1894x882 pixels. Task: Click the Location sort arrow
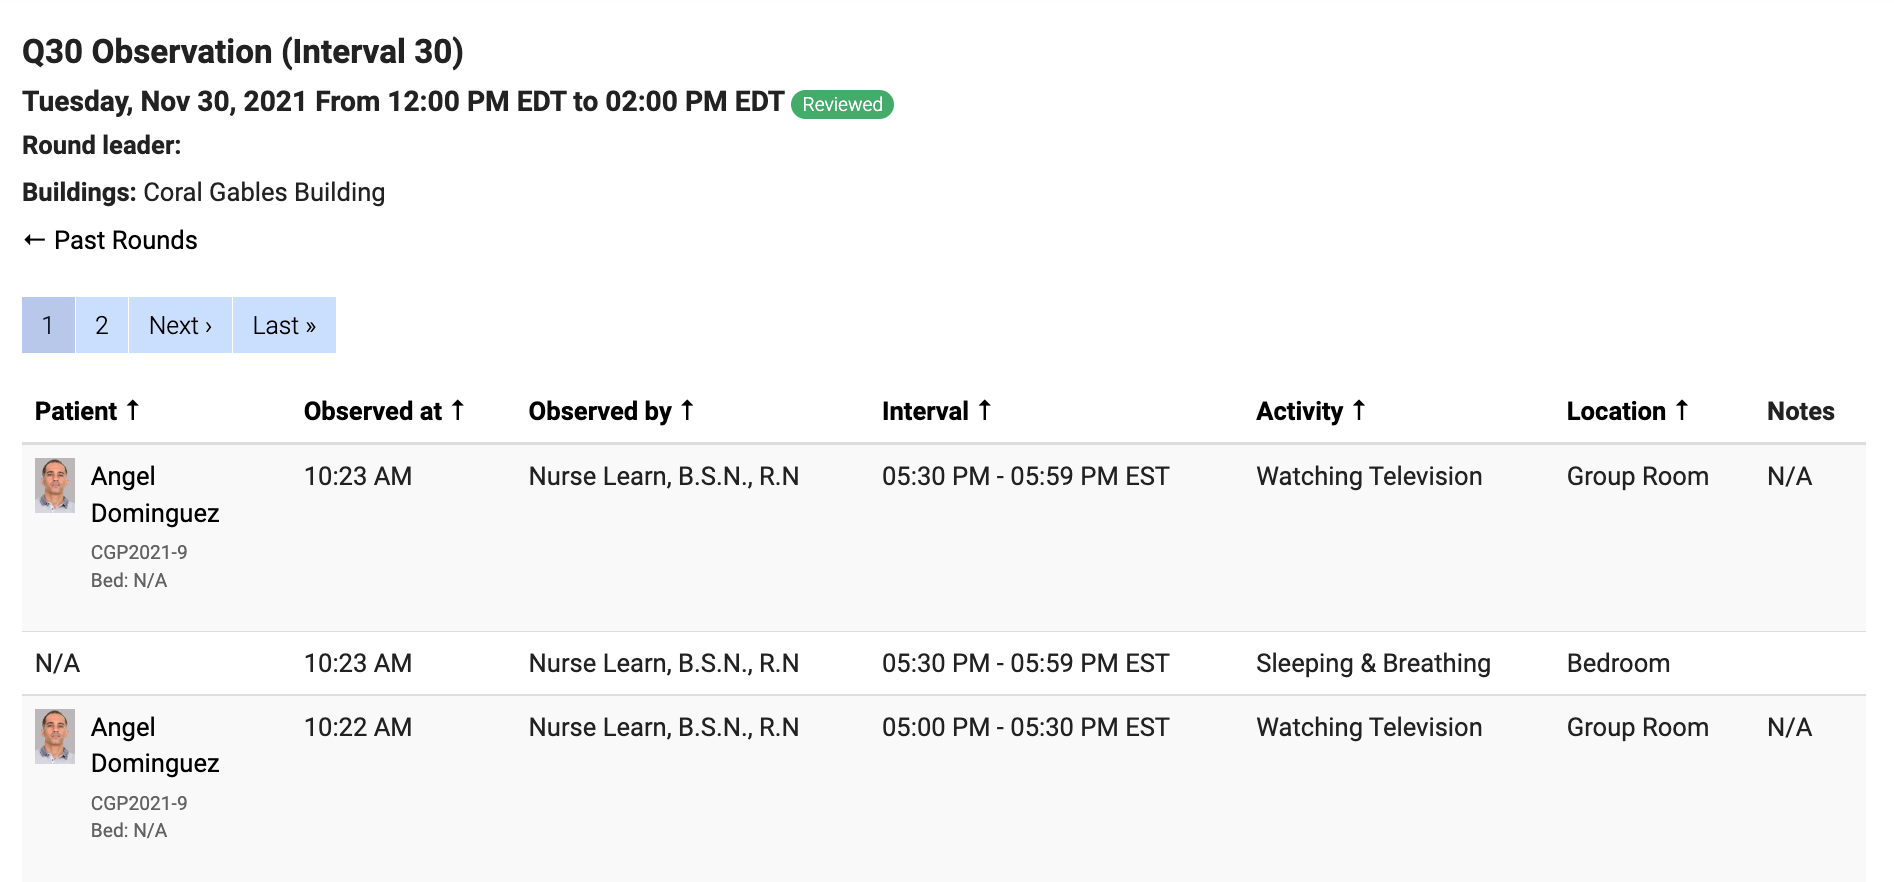(x=1681, y=410)
